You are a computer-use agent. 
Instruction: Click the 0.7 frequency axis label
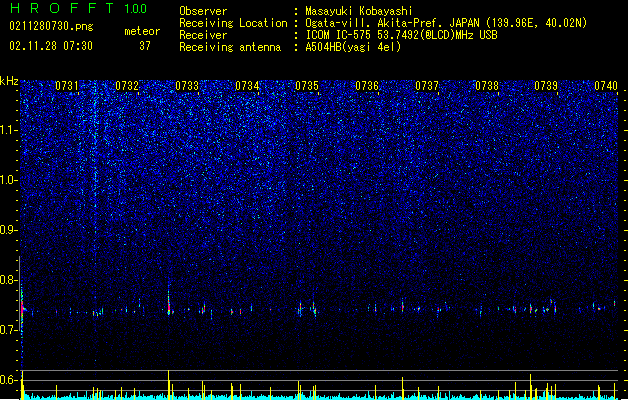[9, 330]
